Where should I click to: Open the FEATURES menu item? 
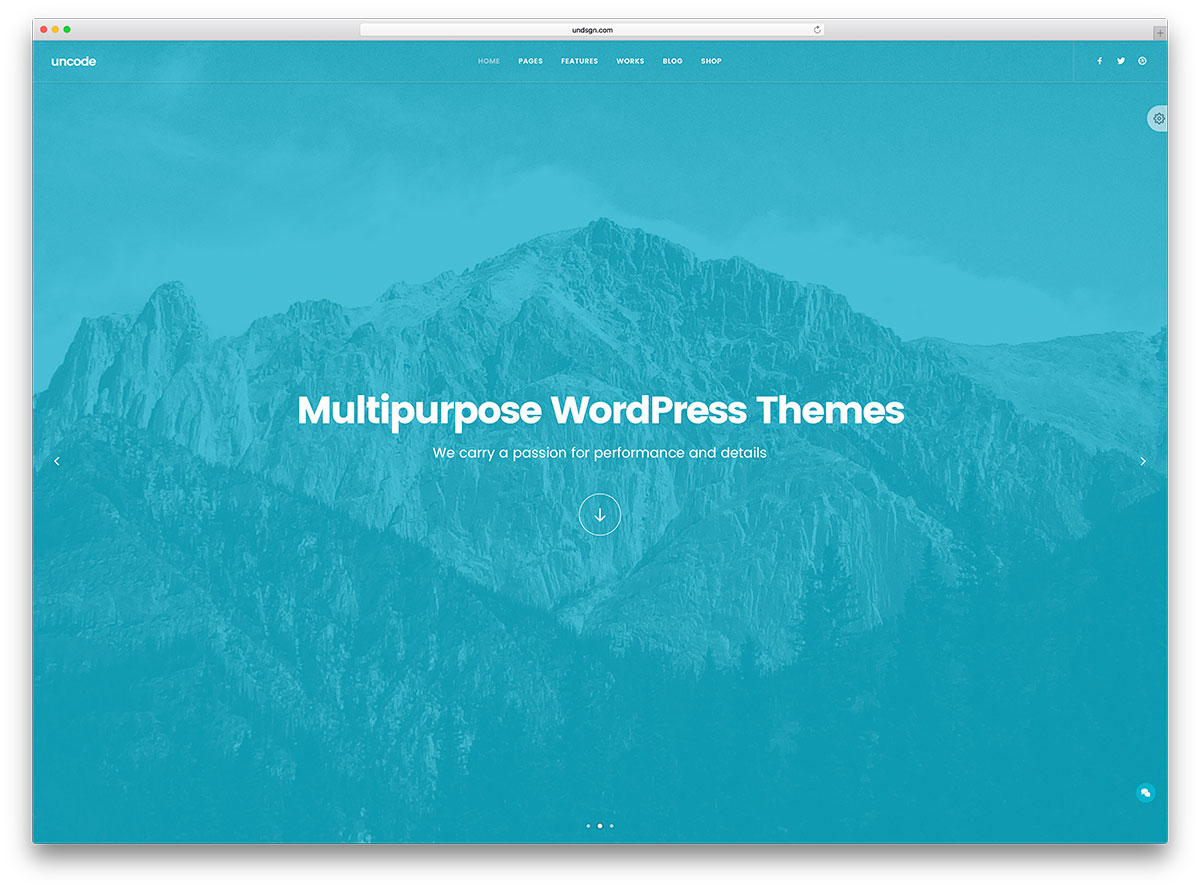tap(579, 61)
